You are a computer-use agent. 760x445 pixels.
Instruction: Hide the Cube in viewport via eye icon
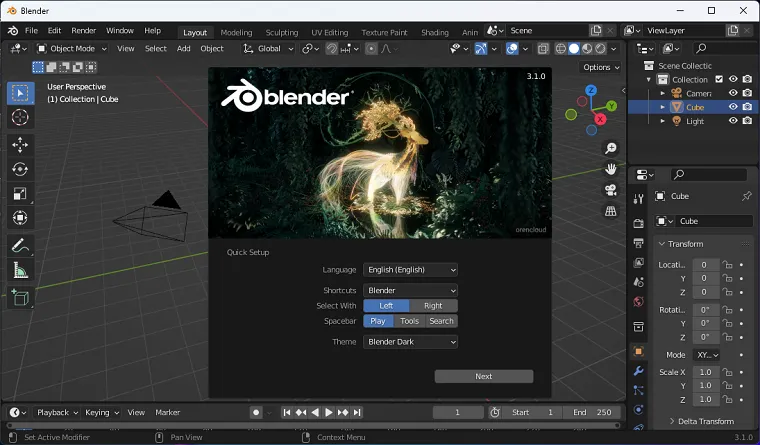[733, 107]
